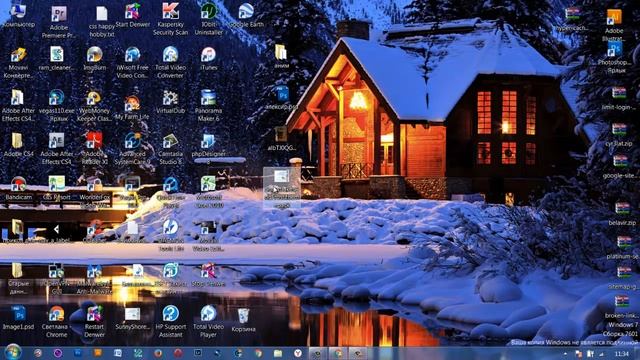Launch the Stop Denwer shortcut
This screenshot has width=640, height=360.
[x=208, y=275]
